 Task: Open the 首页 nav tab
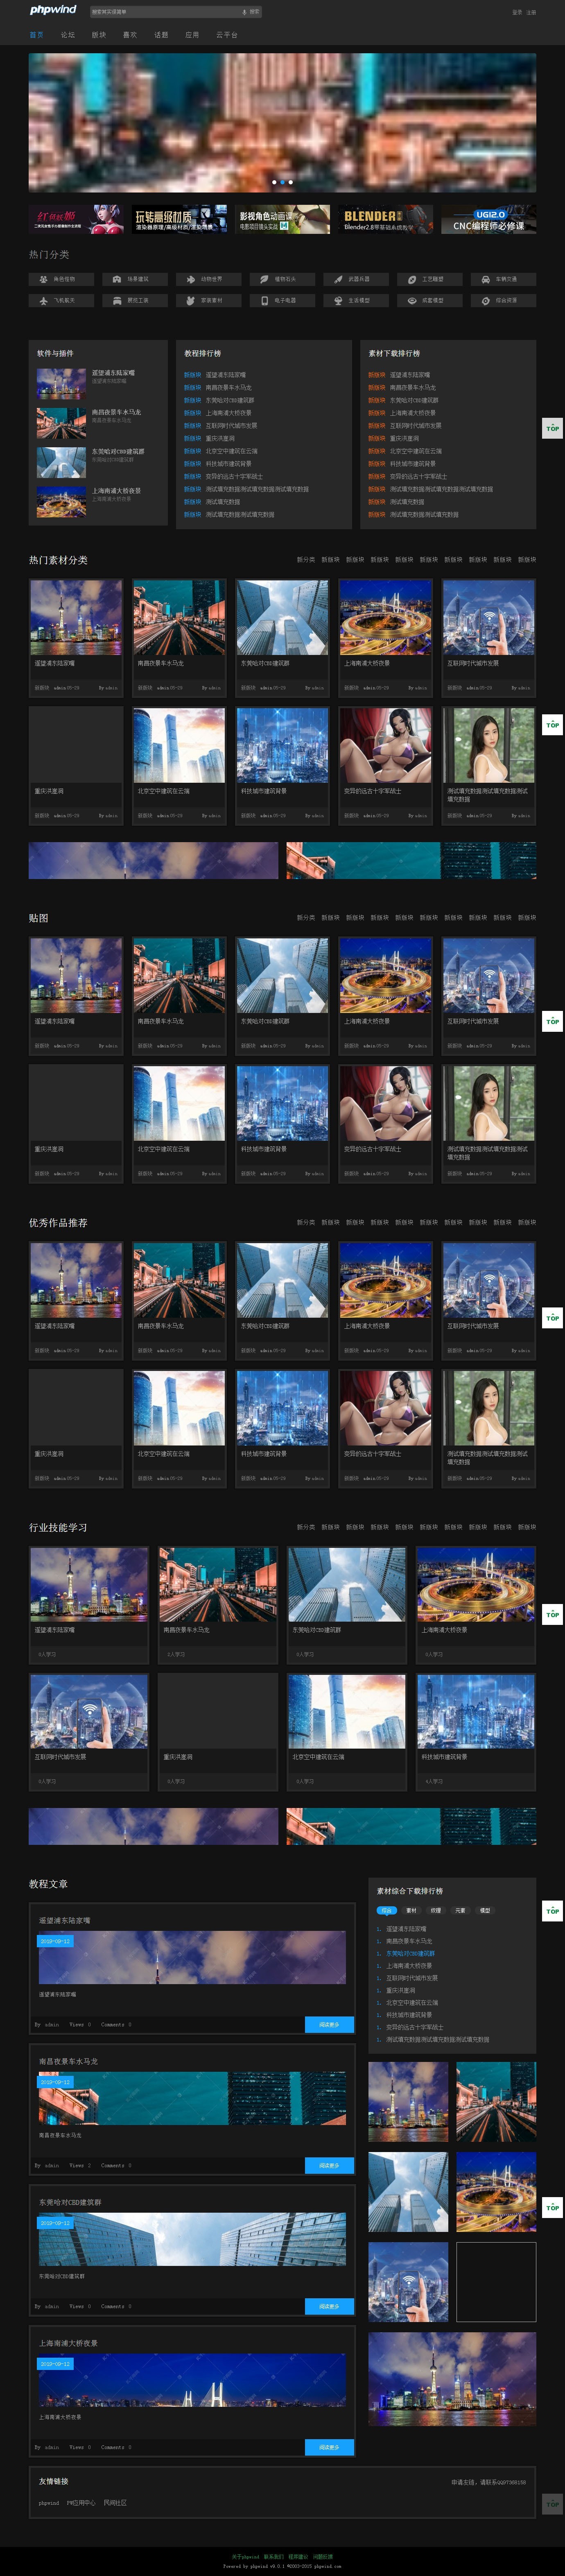pyautogui.click(x=37, y=35)
